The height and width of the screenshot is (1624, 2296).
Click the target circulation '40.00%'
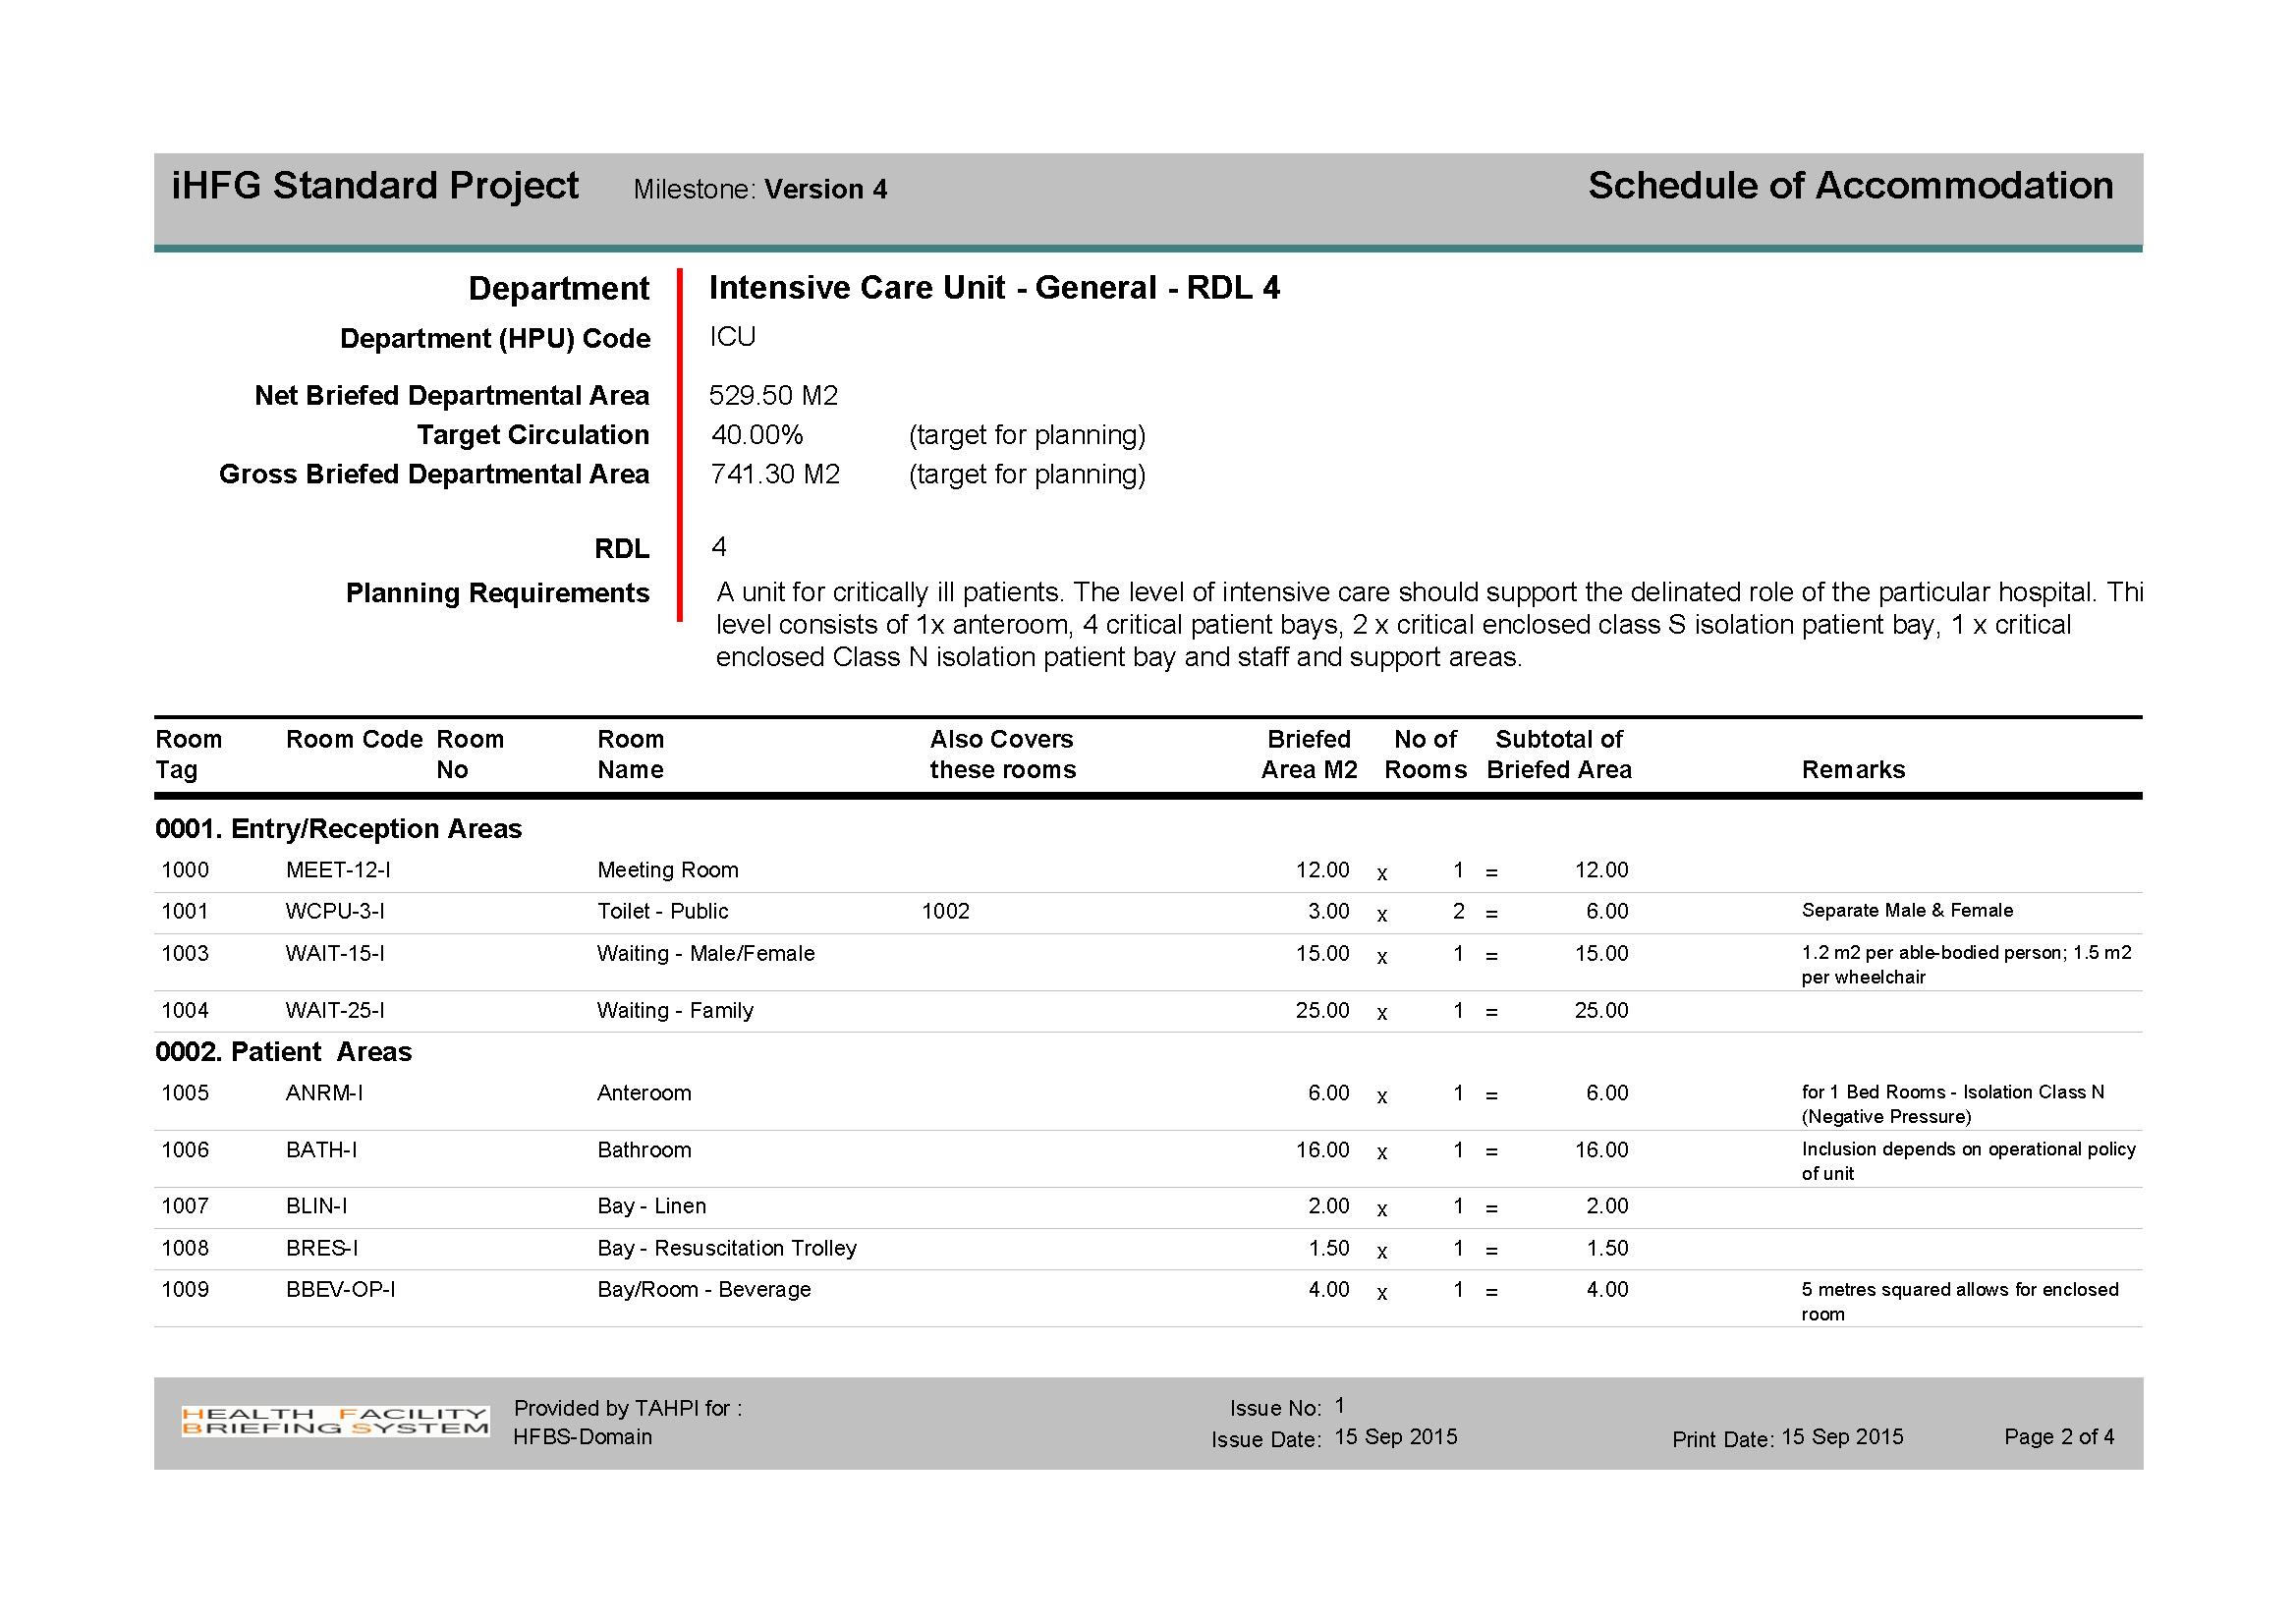point(757,435)
